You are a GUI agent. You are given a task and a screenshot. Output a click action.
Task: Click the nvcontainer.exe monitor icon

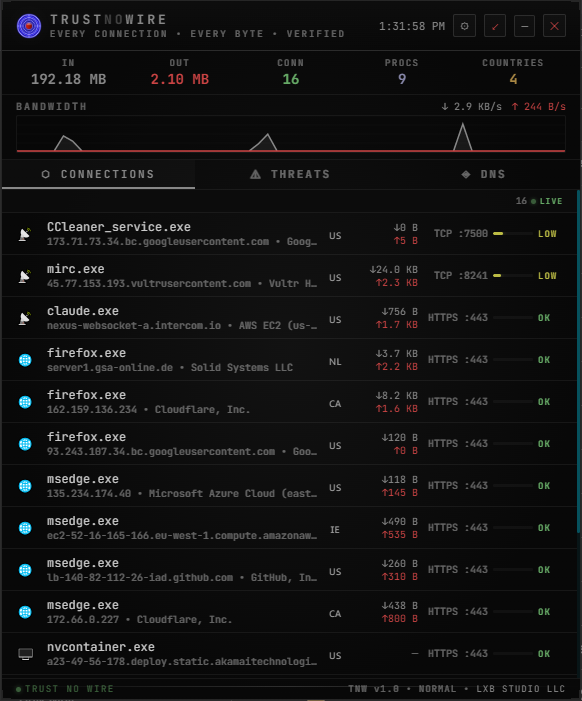[x=25, y=654]
